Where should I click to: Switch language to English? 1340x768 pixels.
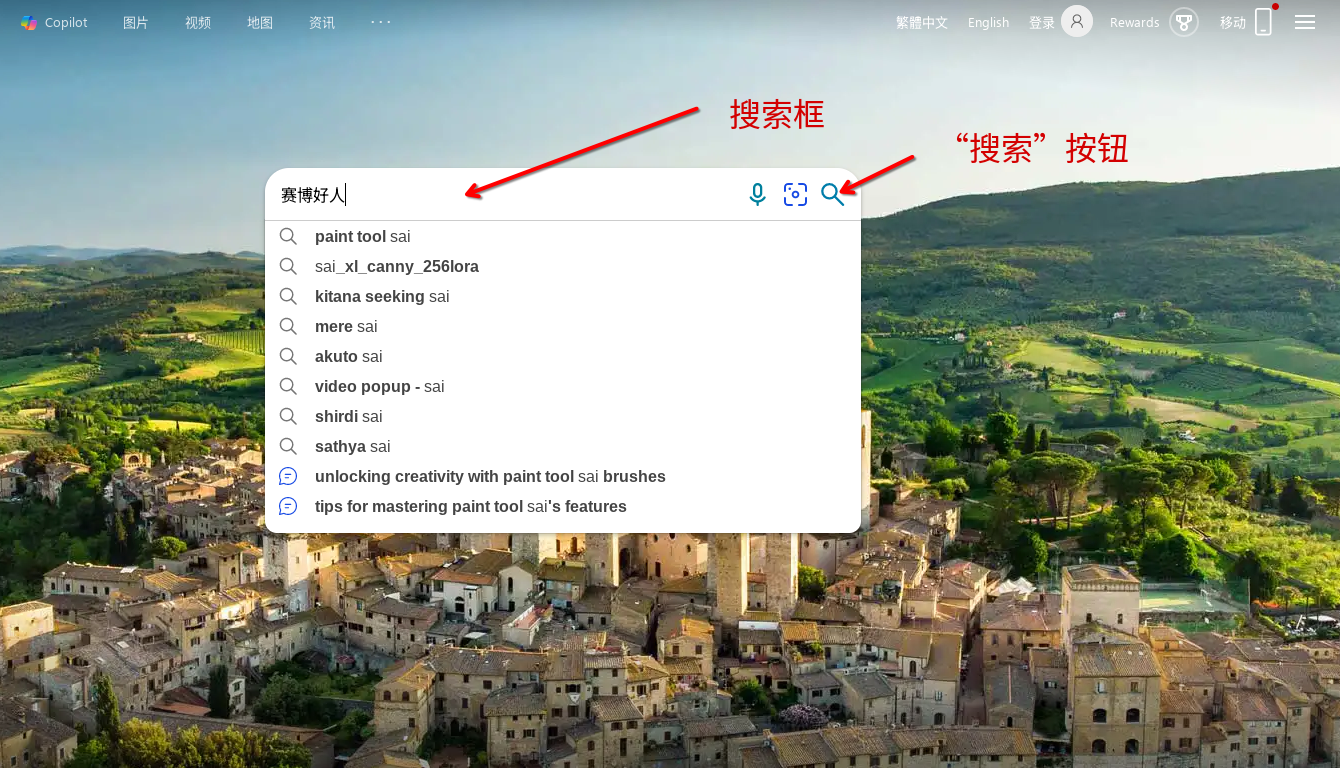click(988, 22)
